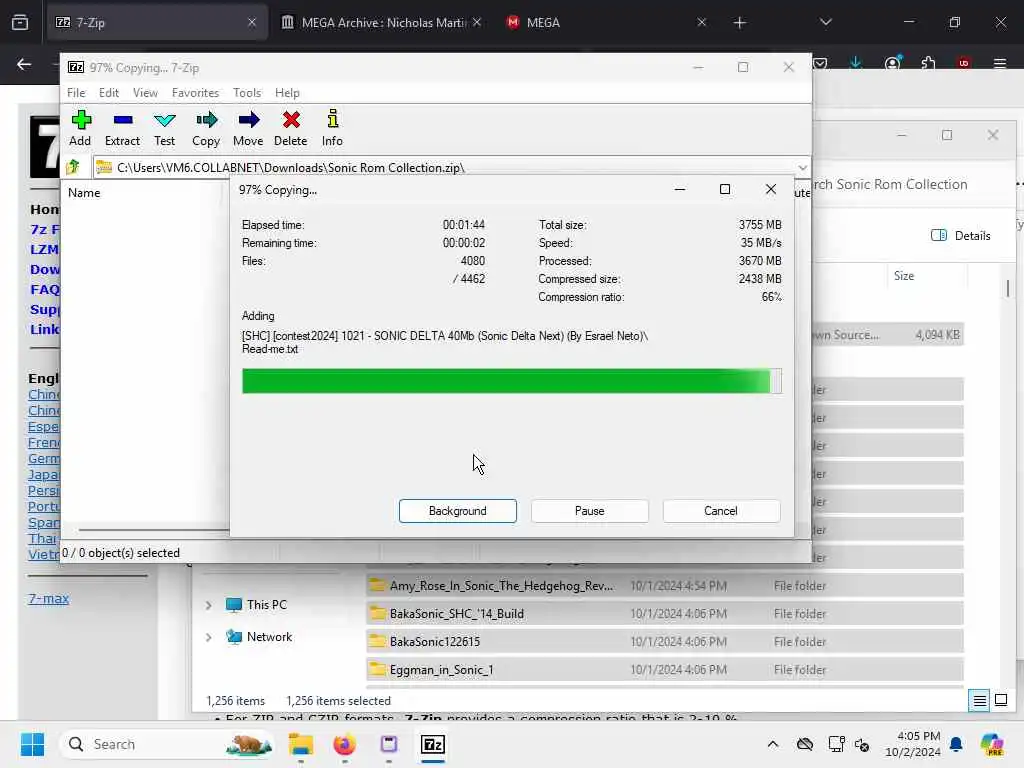Image resolution: width=1024 pixels, height=768 pixels.
Task: Select the BakaSonic_SHC_'14_Build folder
Action: [x=664, y=614]
